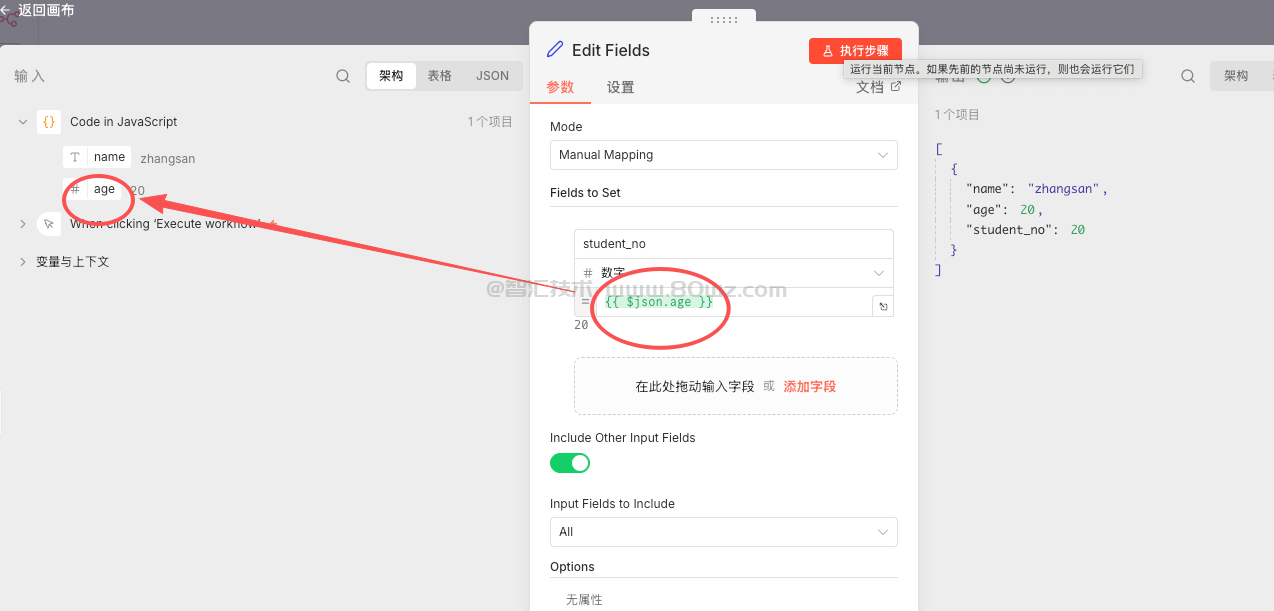The width and height of the screenshot is (1274, 611).
Task: Open the Input Fields to Include dropdown
Action: 723,532
